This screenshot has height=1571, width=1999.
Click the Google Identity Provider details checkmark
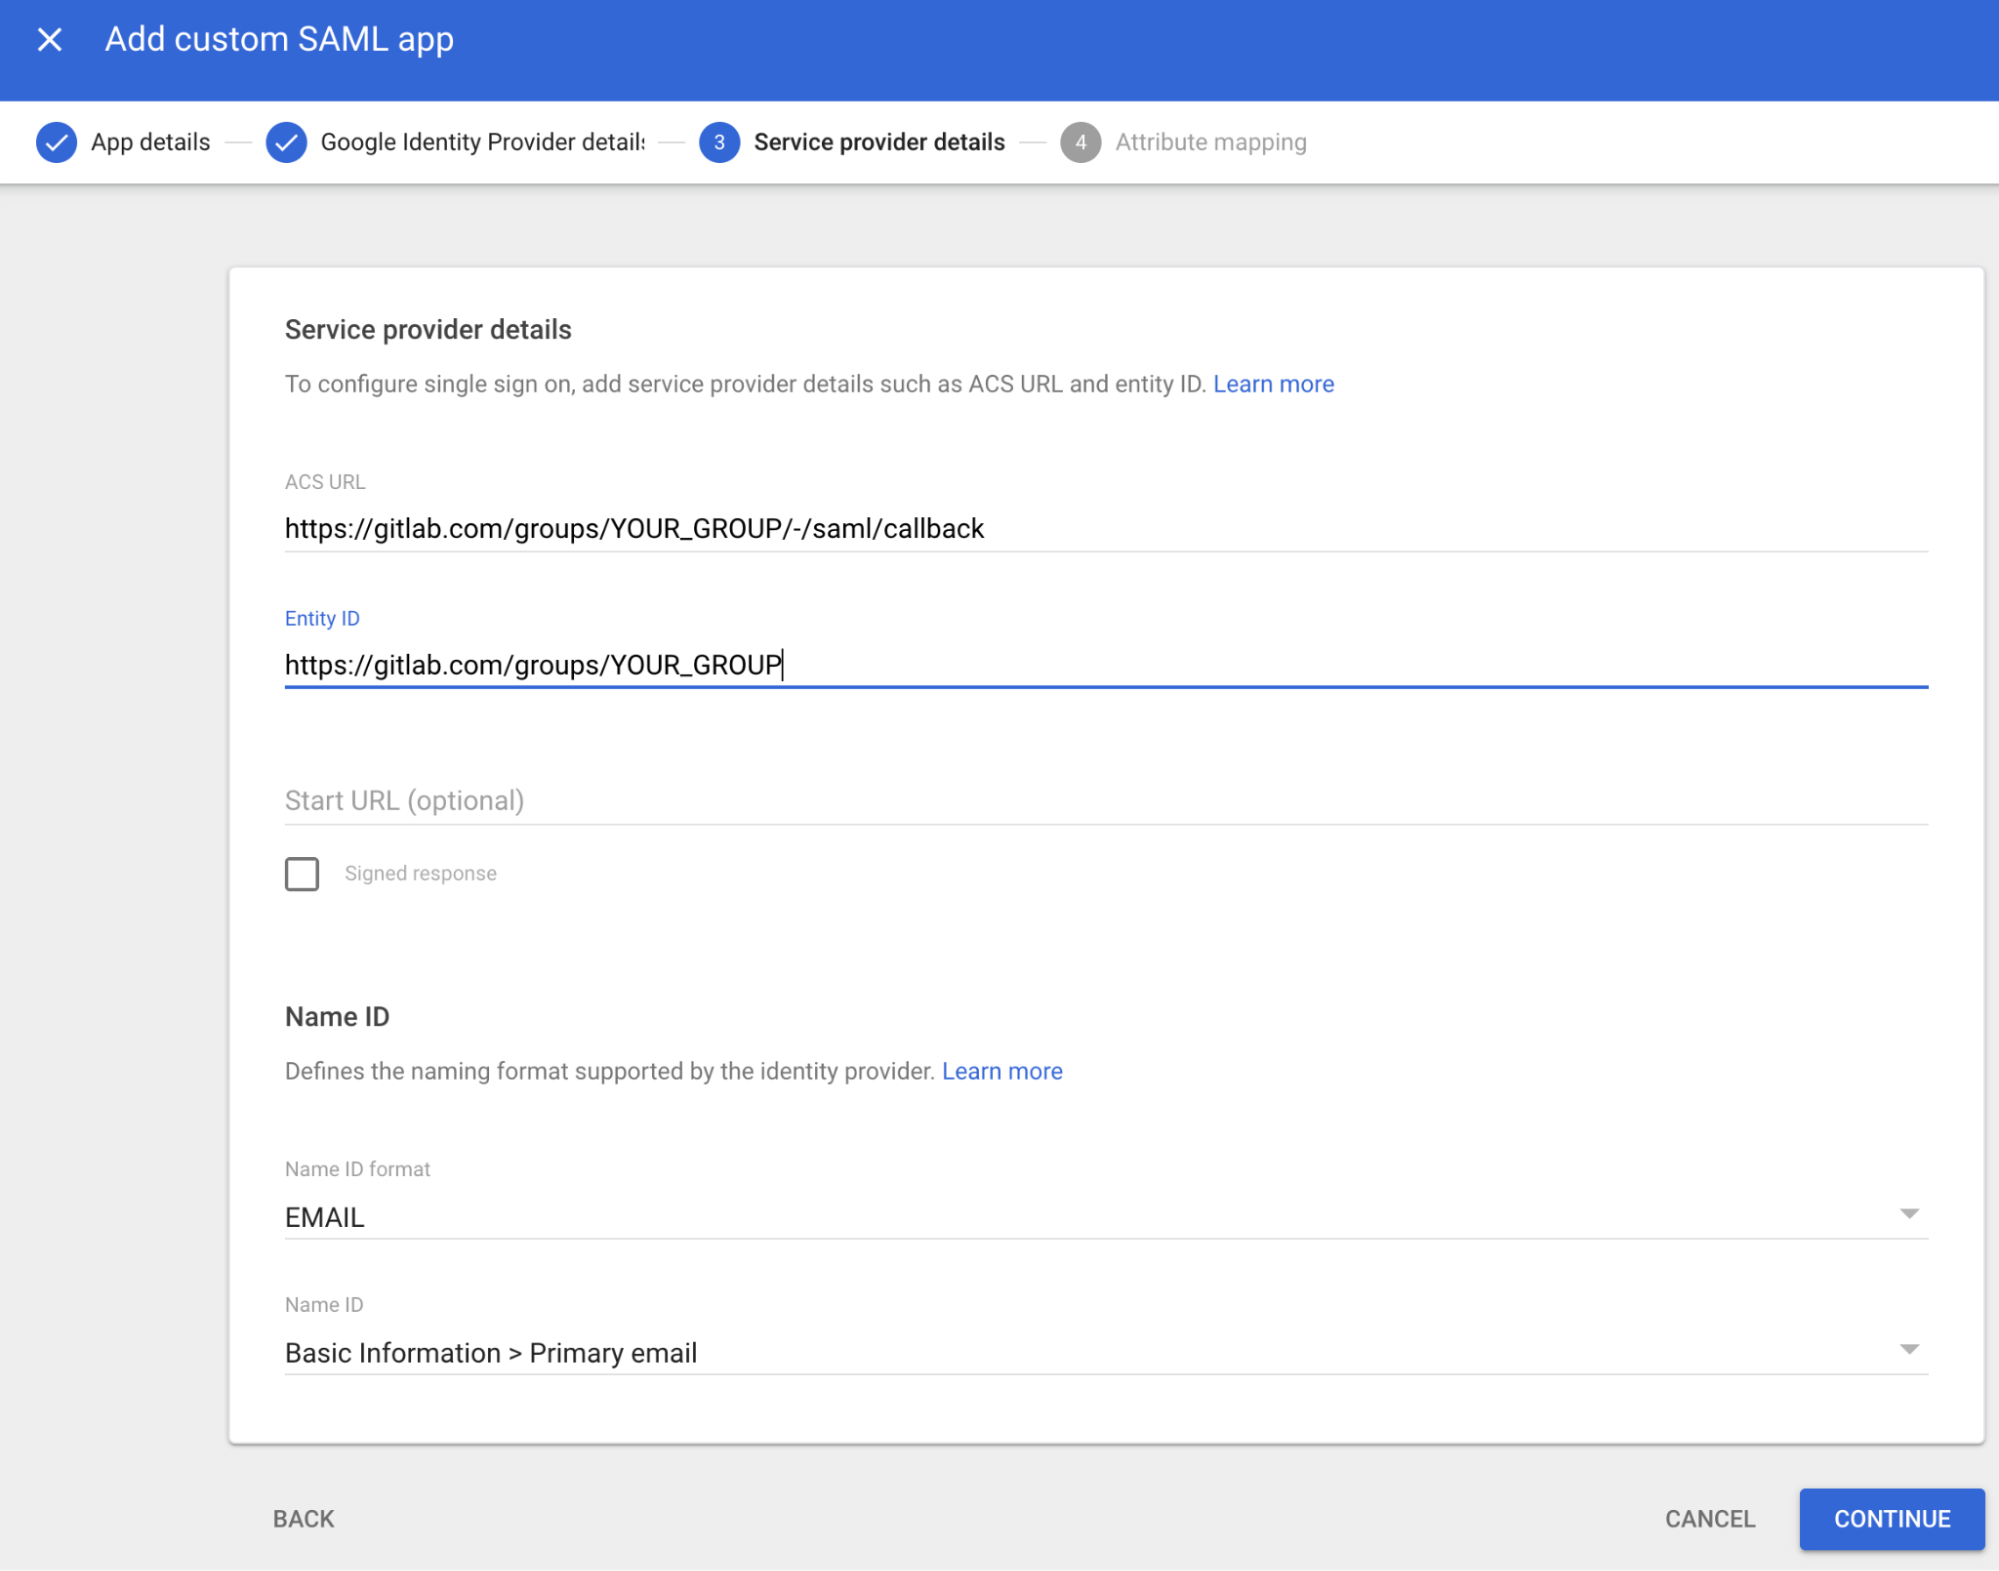click(286, 142)
